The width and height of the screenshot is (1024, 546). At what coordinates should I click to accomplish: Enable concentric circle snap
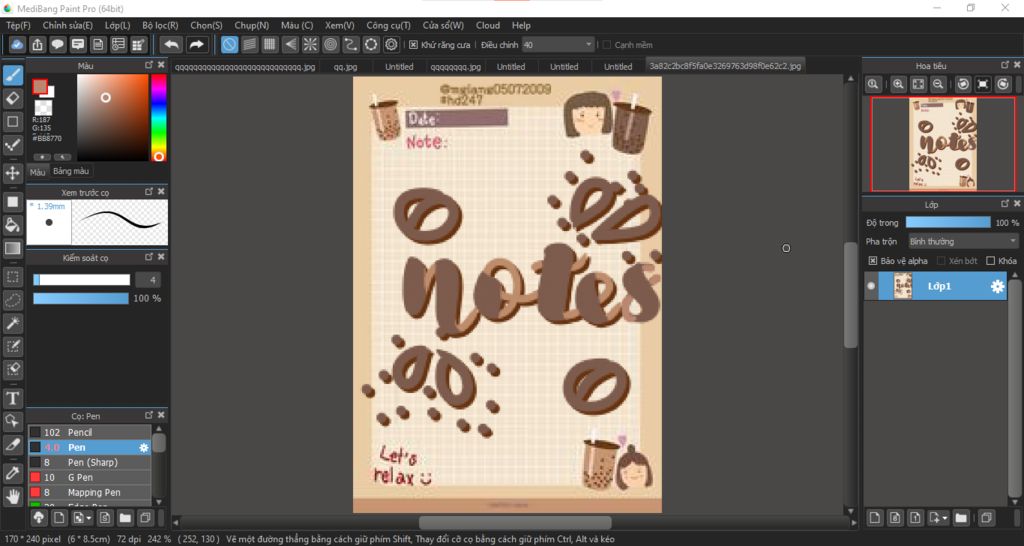(330, 44)
